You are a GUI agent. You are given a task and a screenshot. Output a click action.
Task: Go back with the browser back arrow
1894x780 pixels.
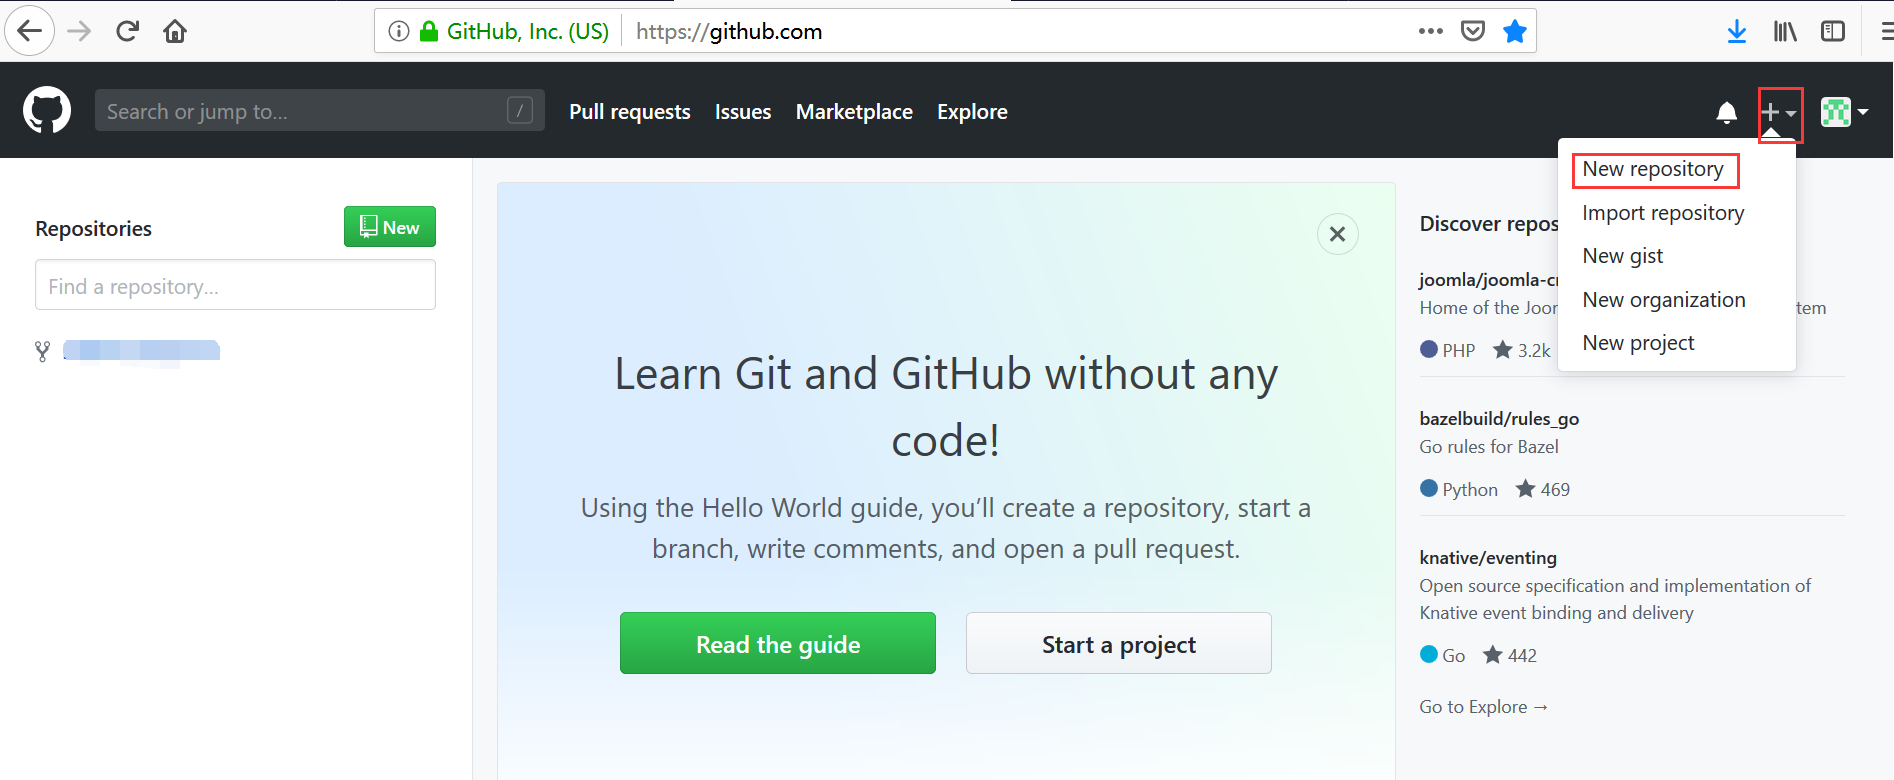30,31
